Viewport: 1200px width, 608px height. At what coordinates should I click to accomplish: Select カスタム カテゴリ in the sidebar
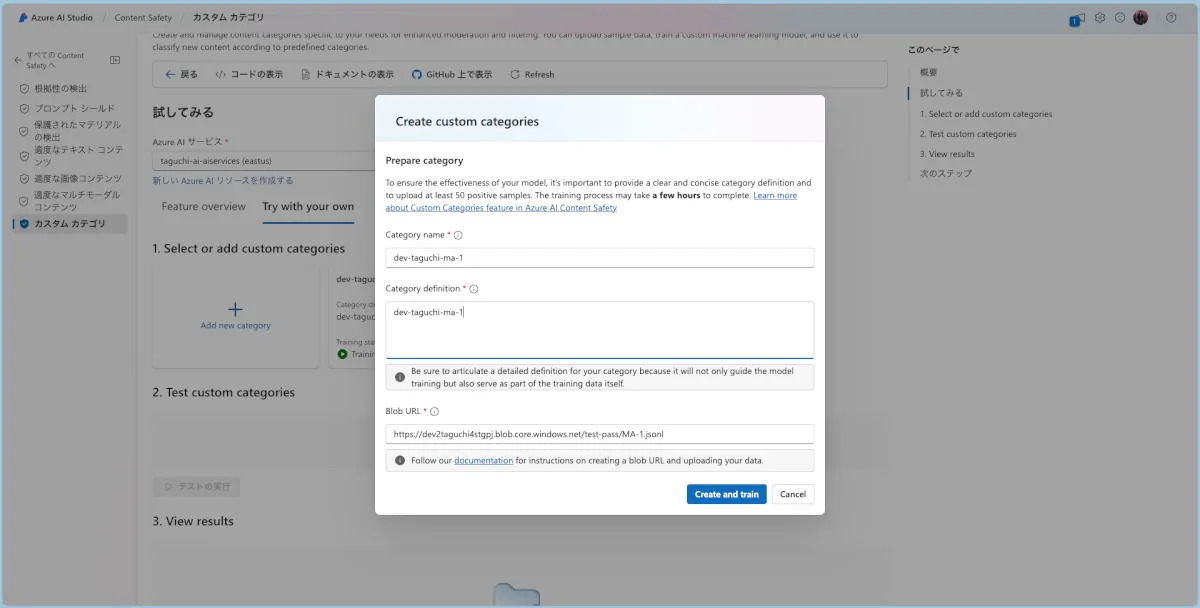[70, 223]
